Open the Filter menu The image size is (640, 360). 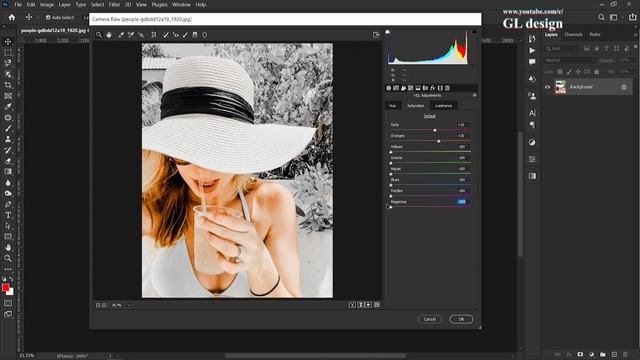click(114, 4)
